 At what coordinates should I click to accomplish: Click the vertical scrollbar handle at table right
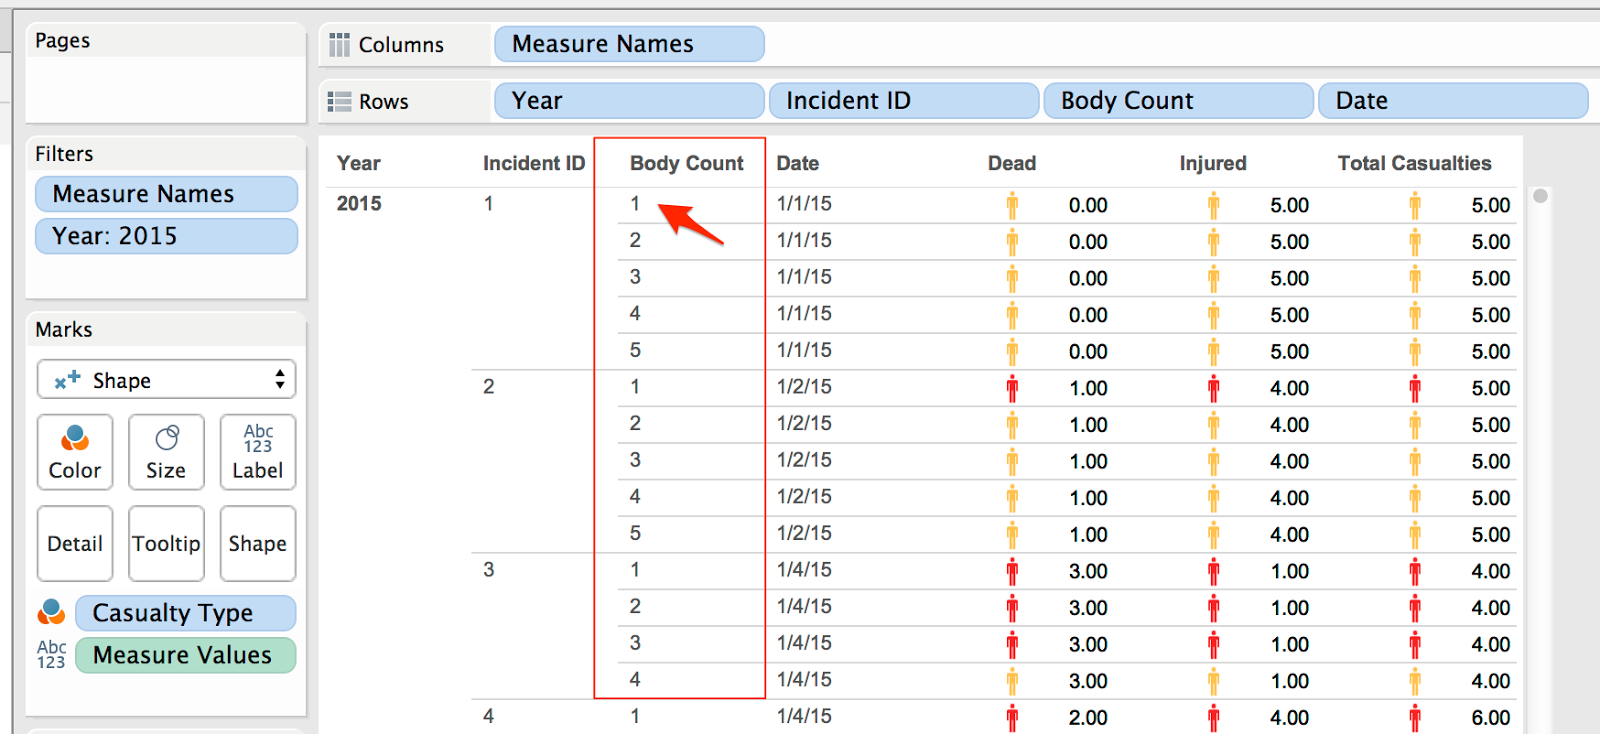(1541, 196)
